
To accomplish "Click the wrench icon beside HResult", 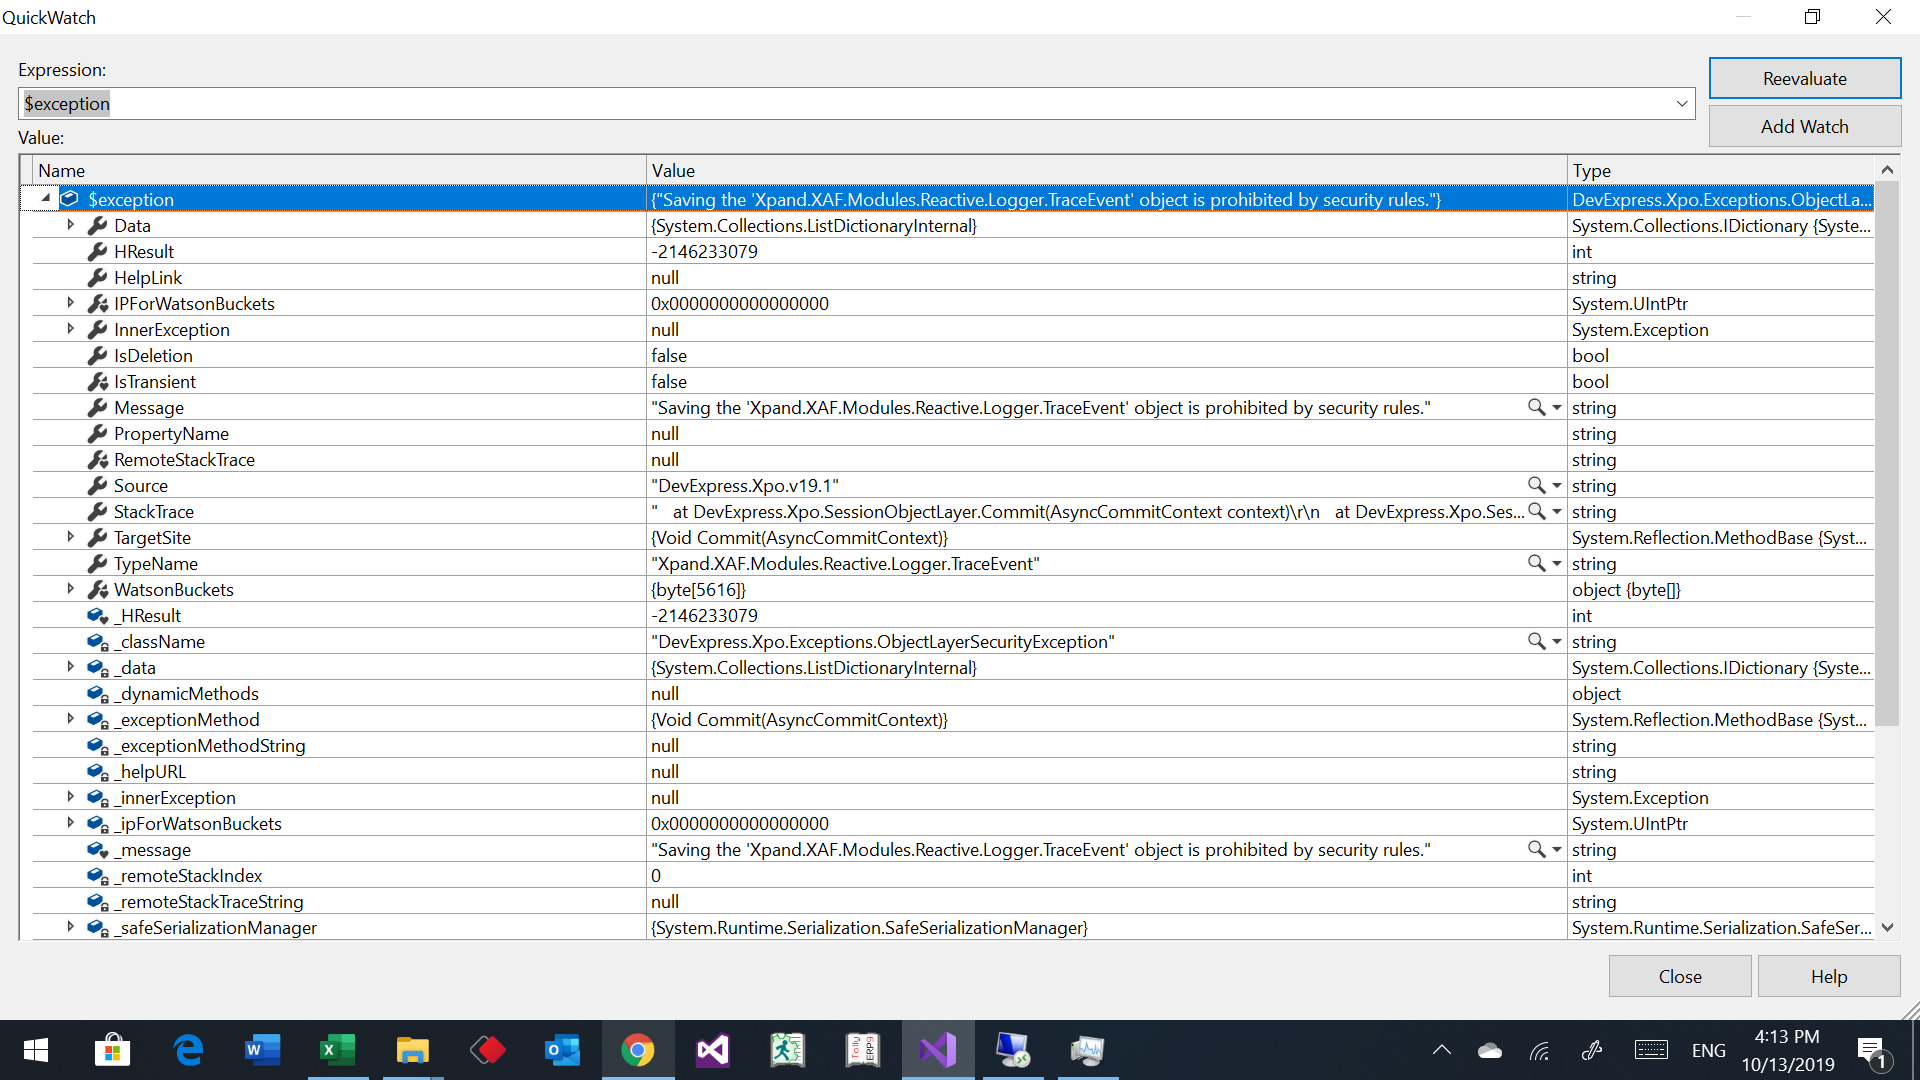I will pyautogui.click(x=97, y=251).
